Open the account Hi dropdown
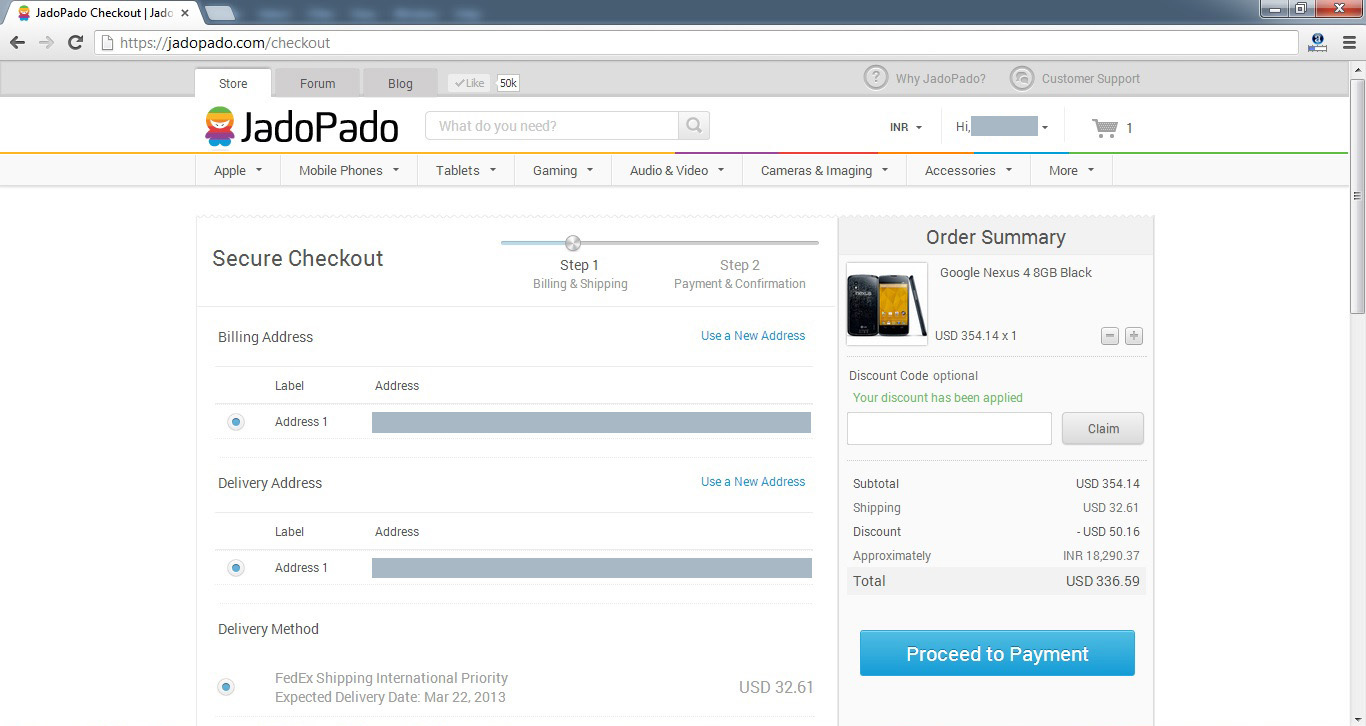Viewport: 1366px width, 726px height. [x=1002, y=127]
